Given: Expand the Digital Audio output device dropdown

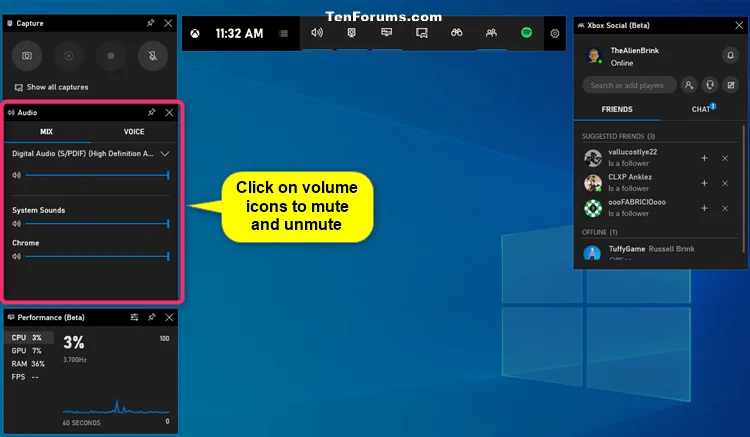Looking at the screenshot, I should pyautogui.click(x=165, y=153).
